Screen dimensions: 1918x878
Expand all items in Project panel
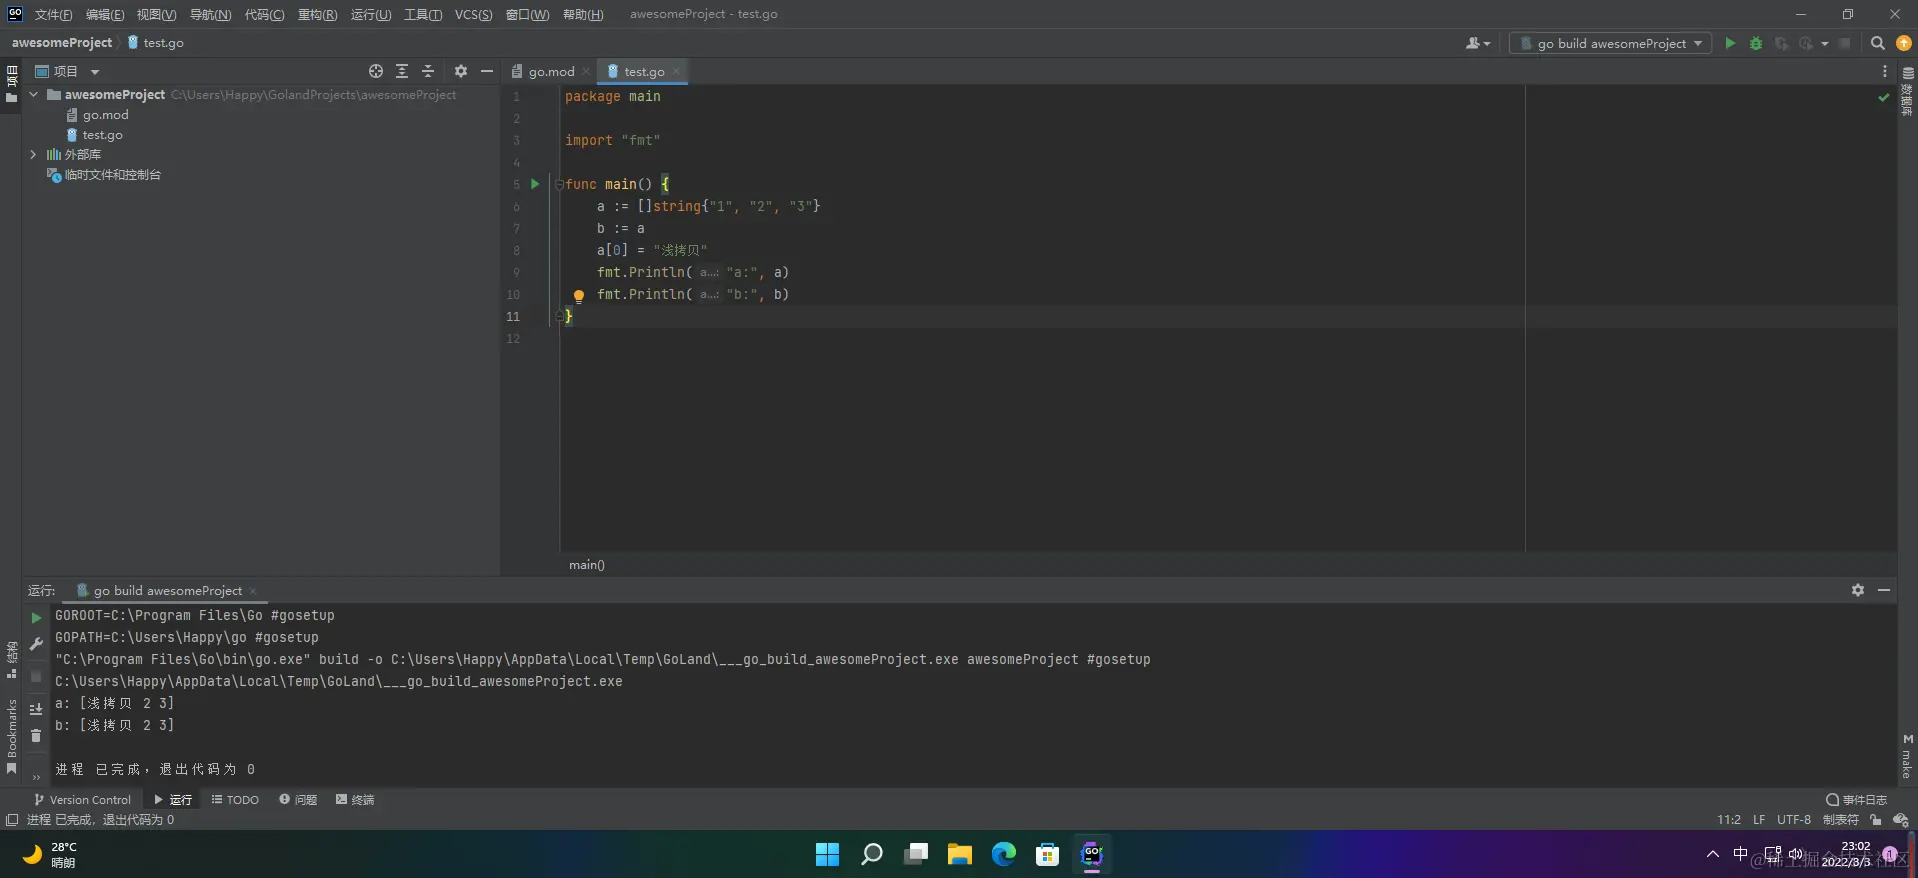click(402, 71)
